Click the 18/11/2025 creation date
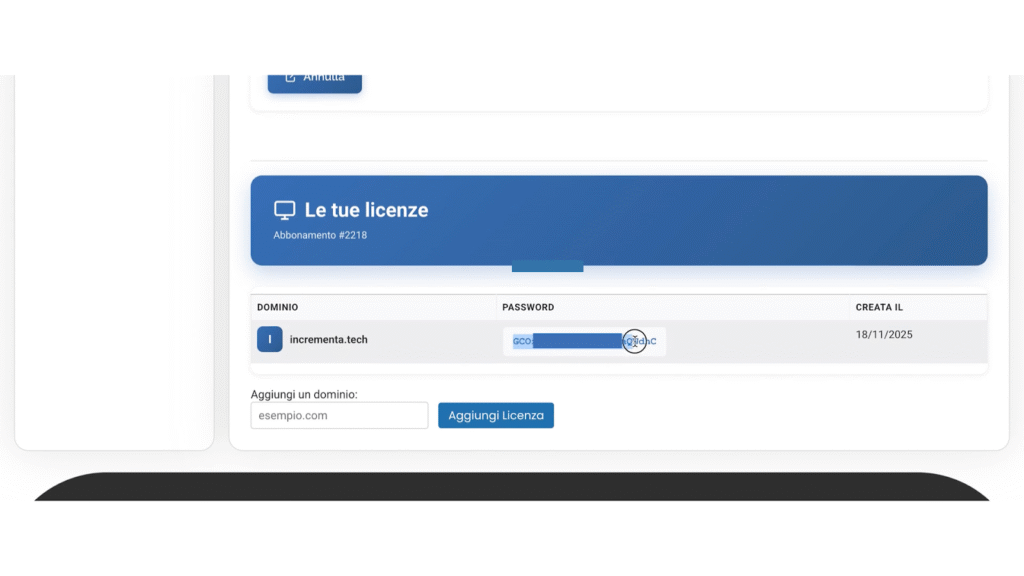 click(x=884, y=335)
